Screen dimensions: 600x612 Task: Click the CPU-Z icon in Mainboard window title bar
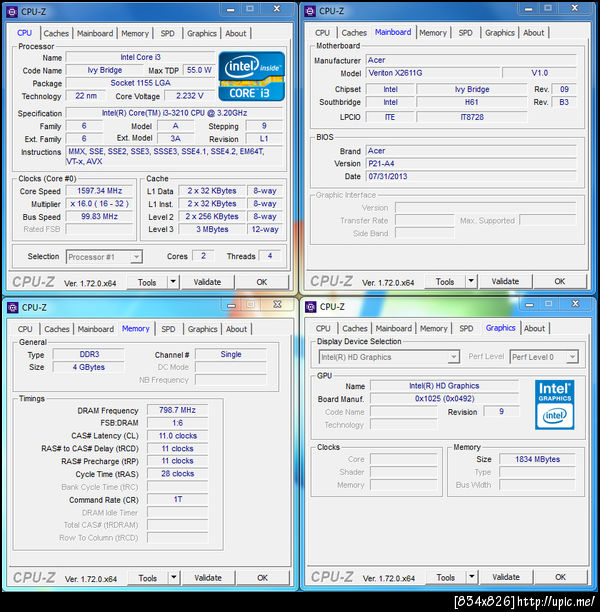coord(310,11)
